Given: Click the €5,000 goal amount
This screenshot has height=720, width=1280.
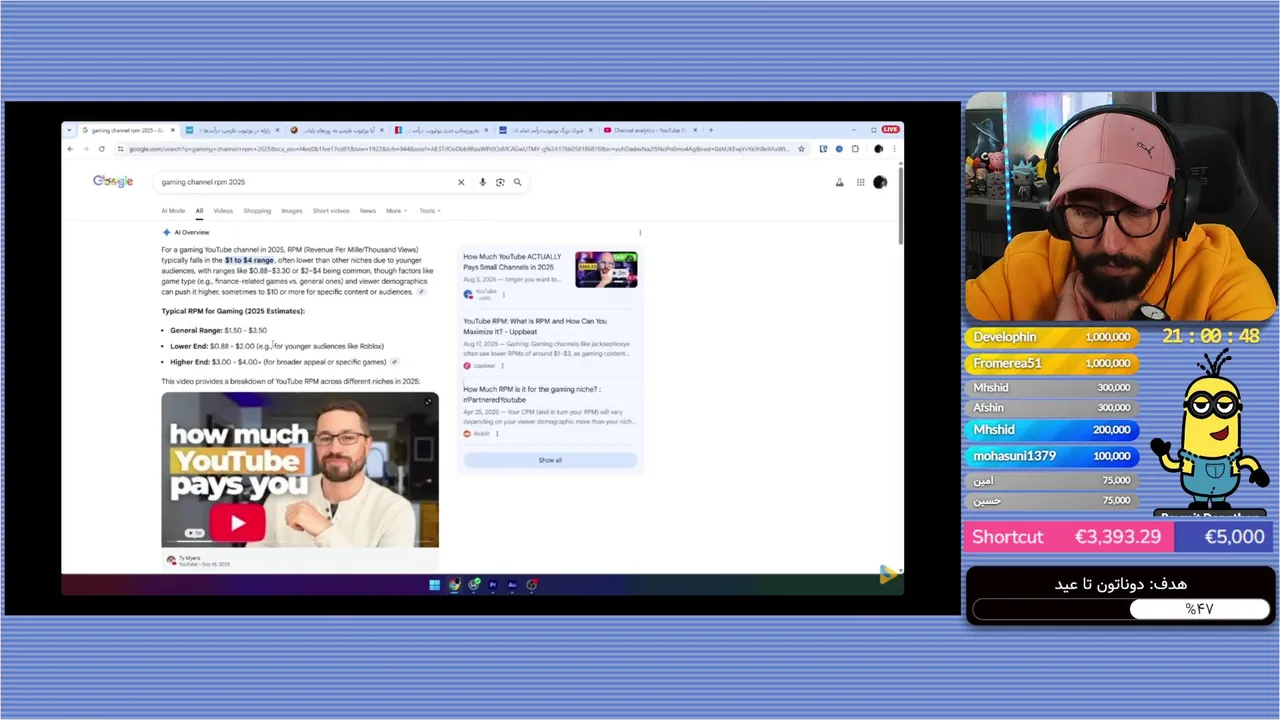Looking at the screenshot, I should tap(1234, 537).
